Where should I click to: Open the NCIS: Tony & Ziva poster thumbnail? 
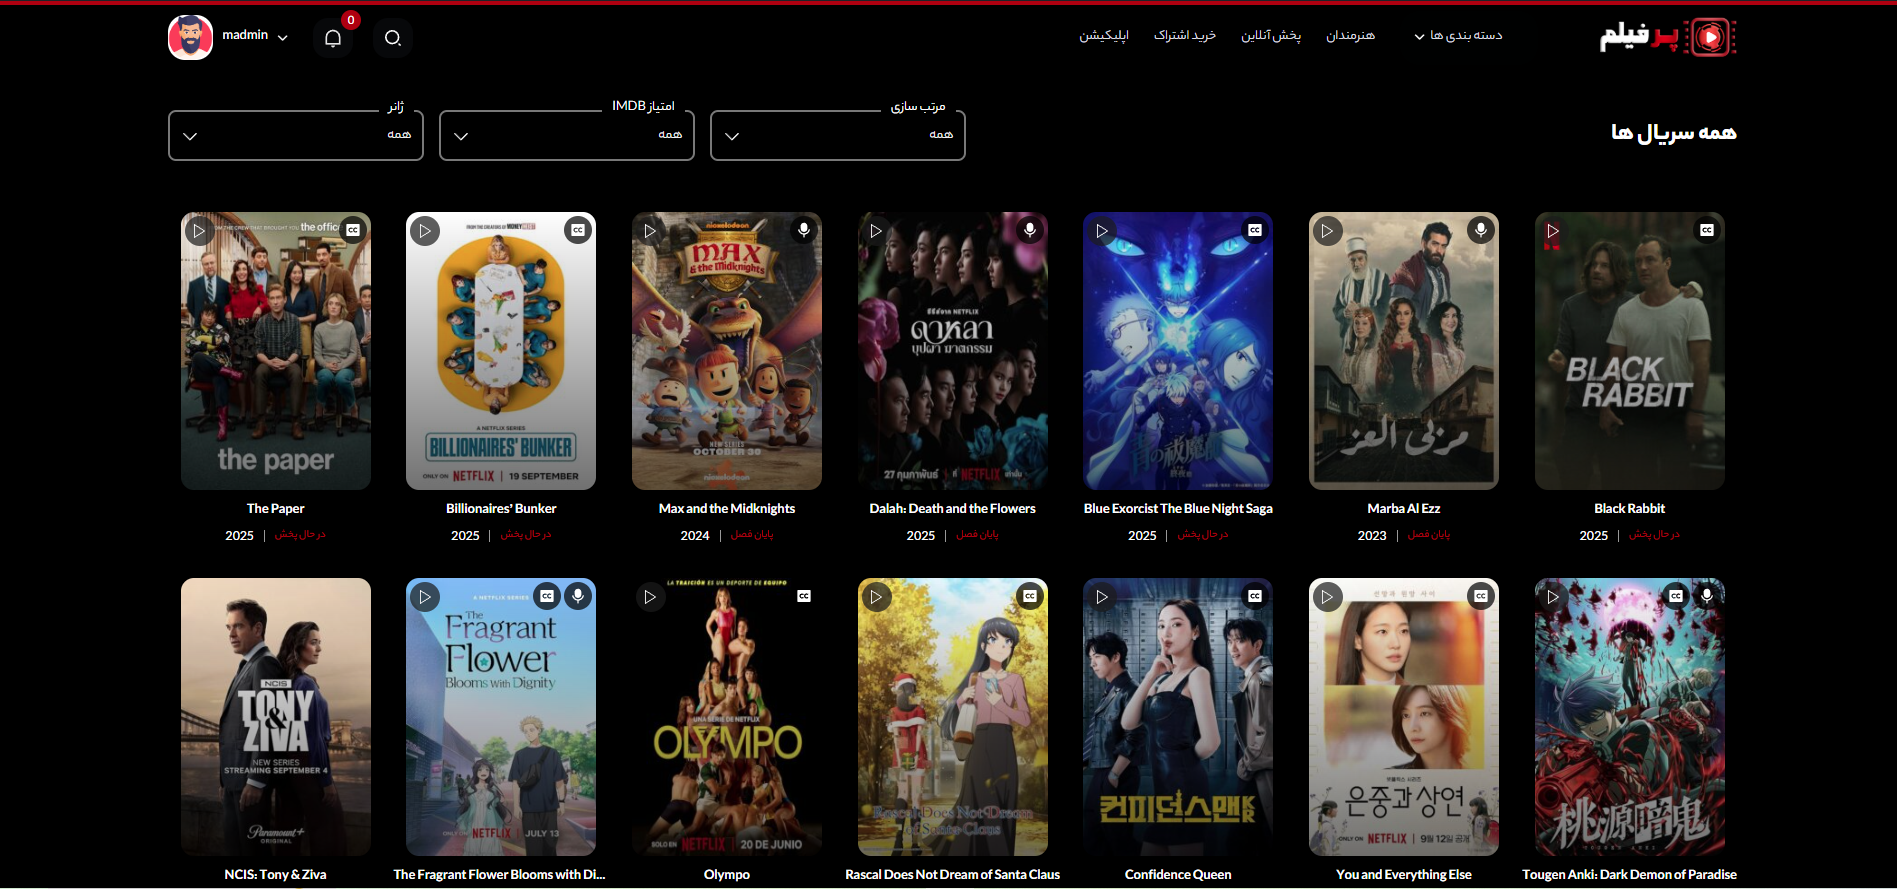pyautogui.click(x=276, y=716)
